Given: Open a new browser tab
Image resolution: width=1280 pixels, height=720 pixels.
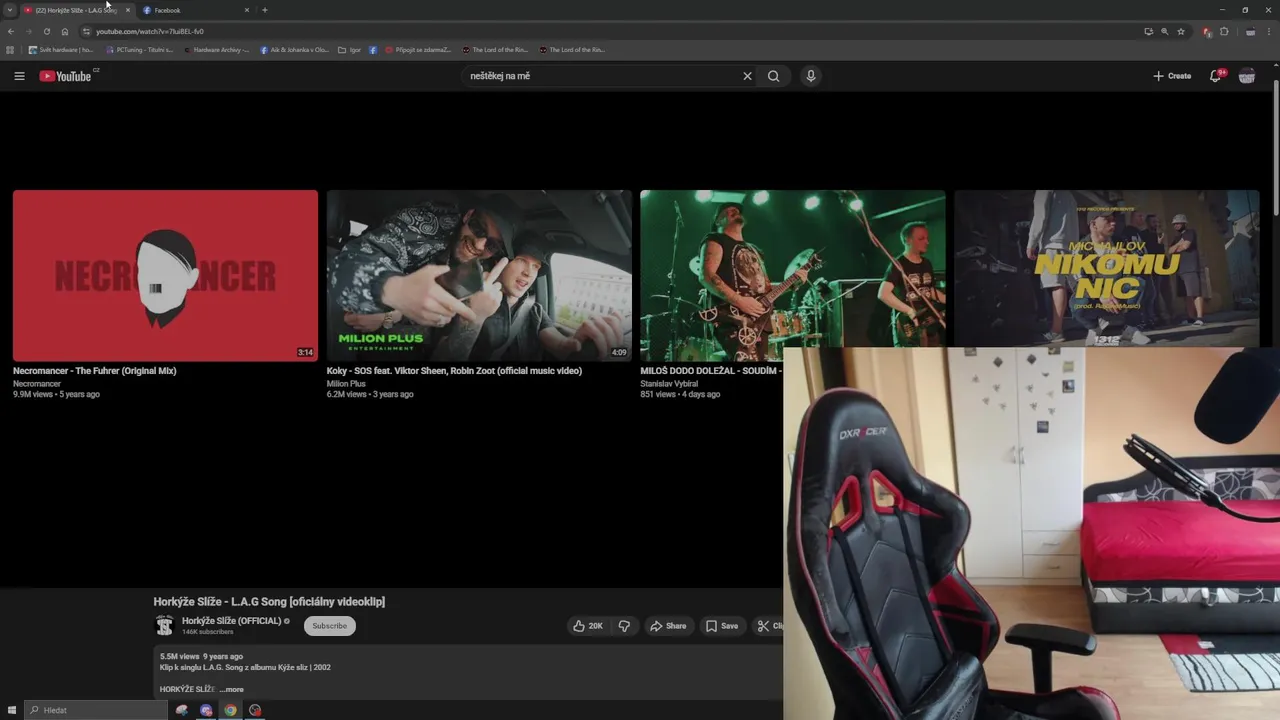Looking at the screenshot, I should 264,10.
